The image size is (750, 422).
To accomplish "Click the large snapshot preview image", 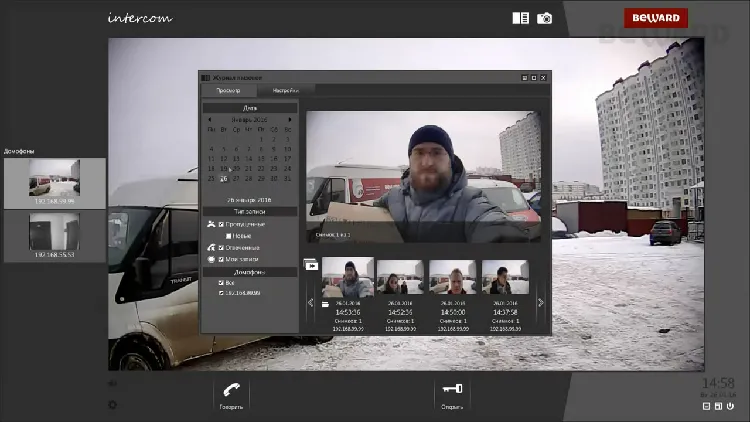I will point(423,177).
